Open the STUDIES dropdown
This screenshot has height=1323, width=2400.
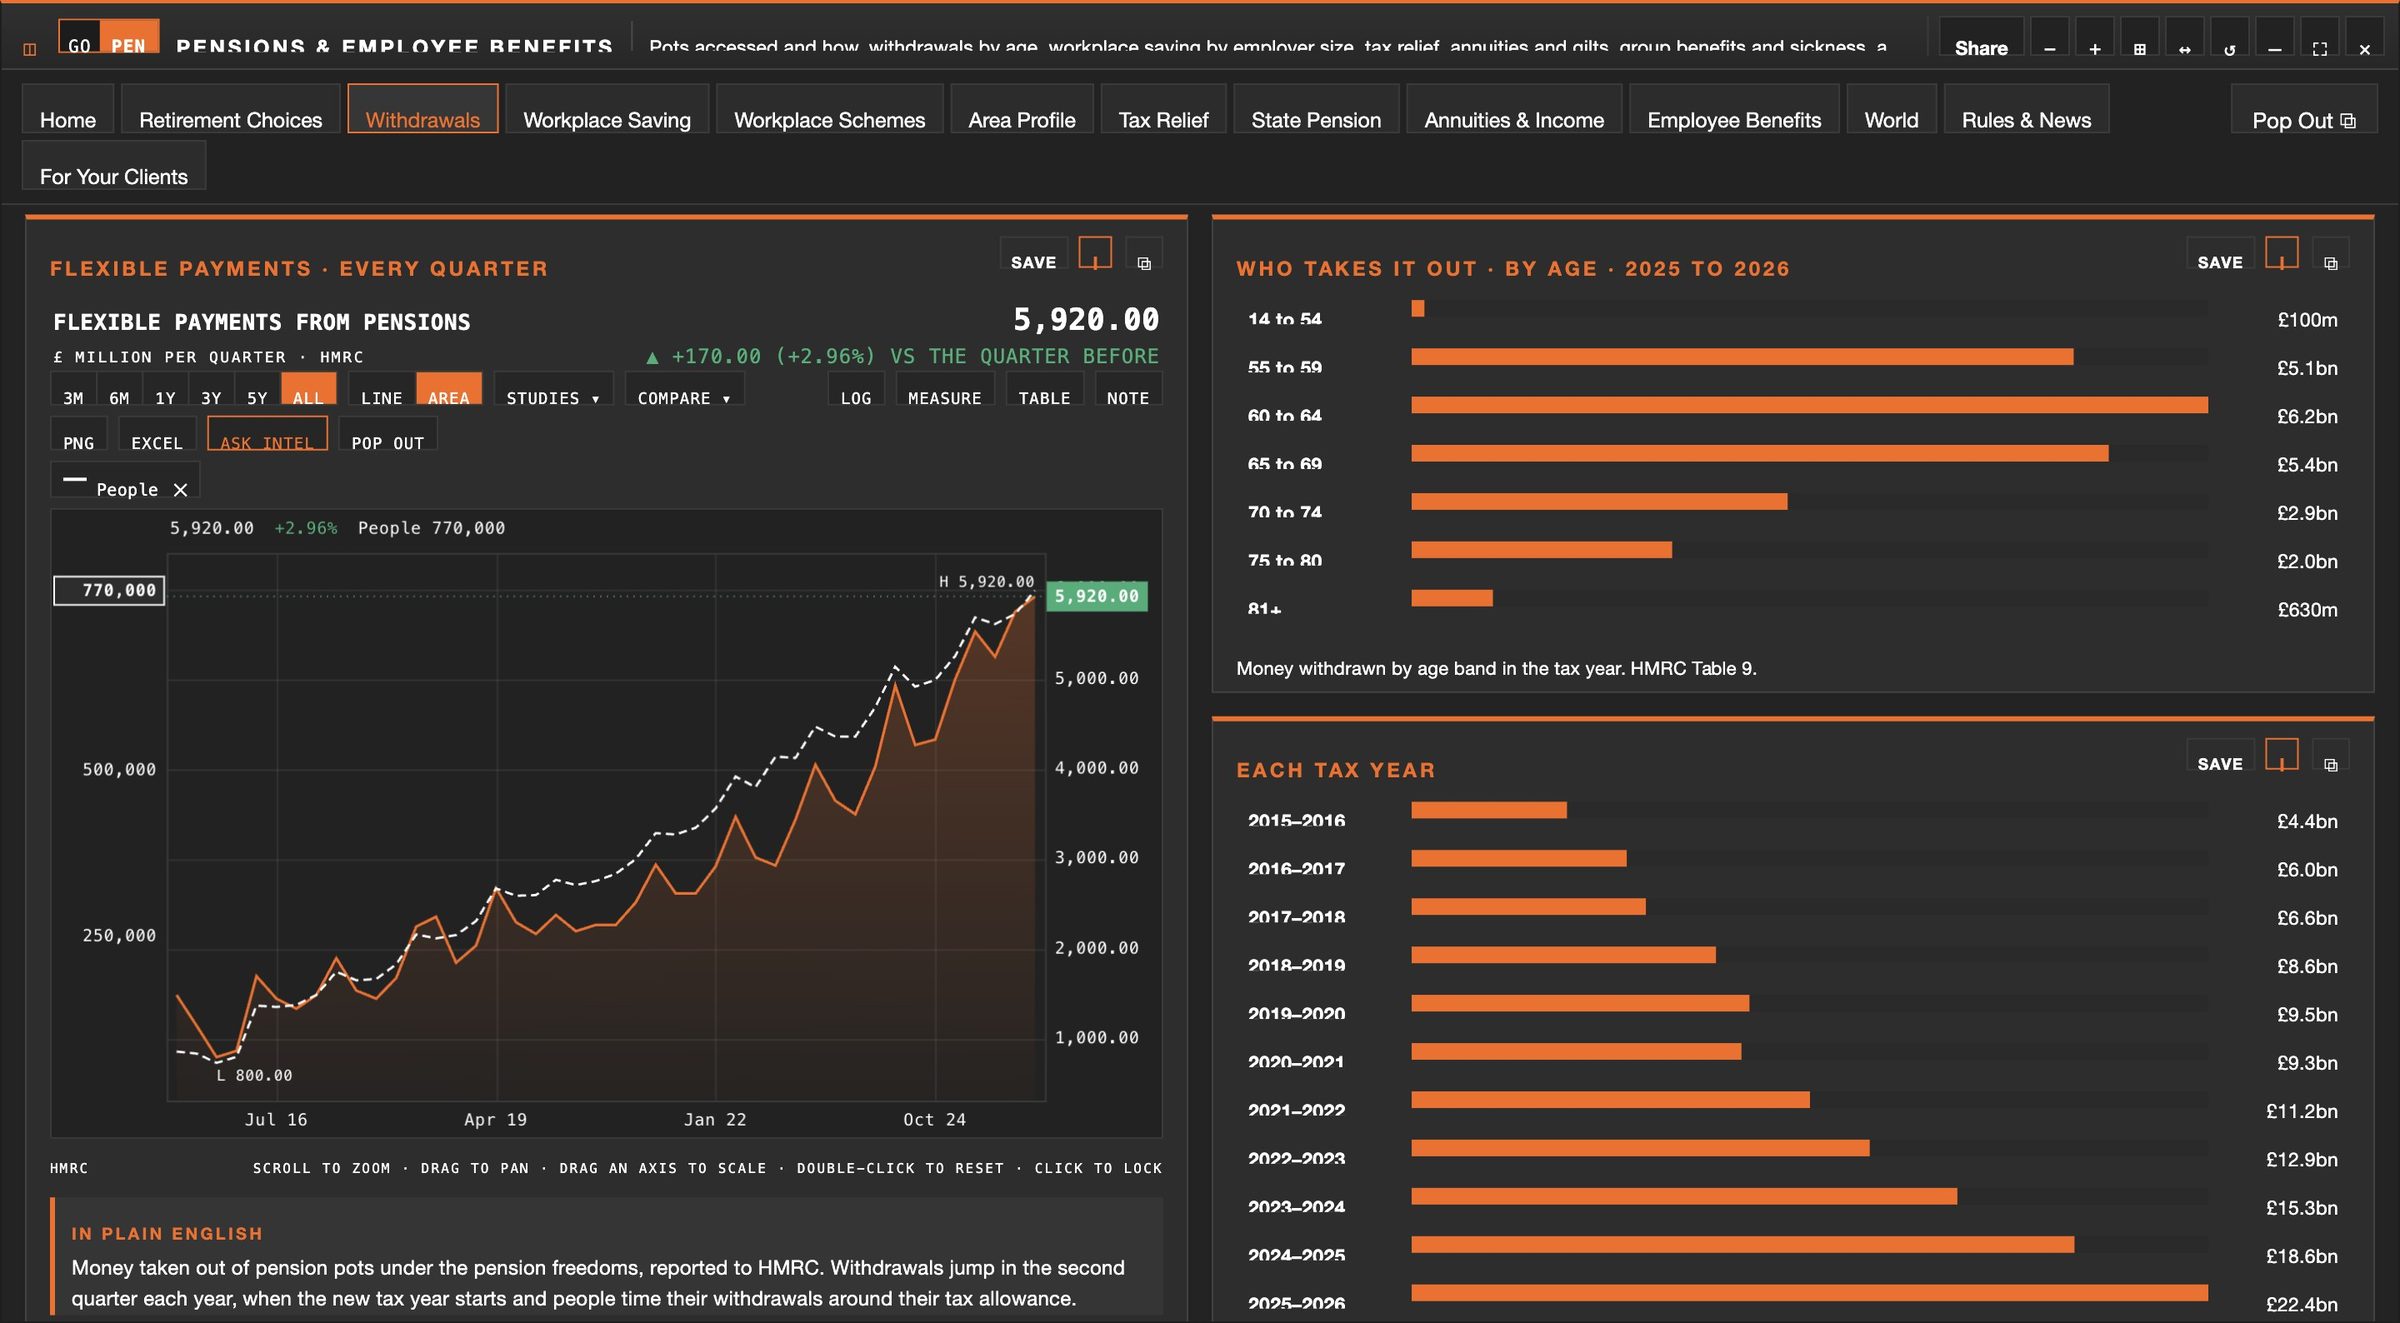(x=553, y=397)
